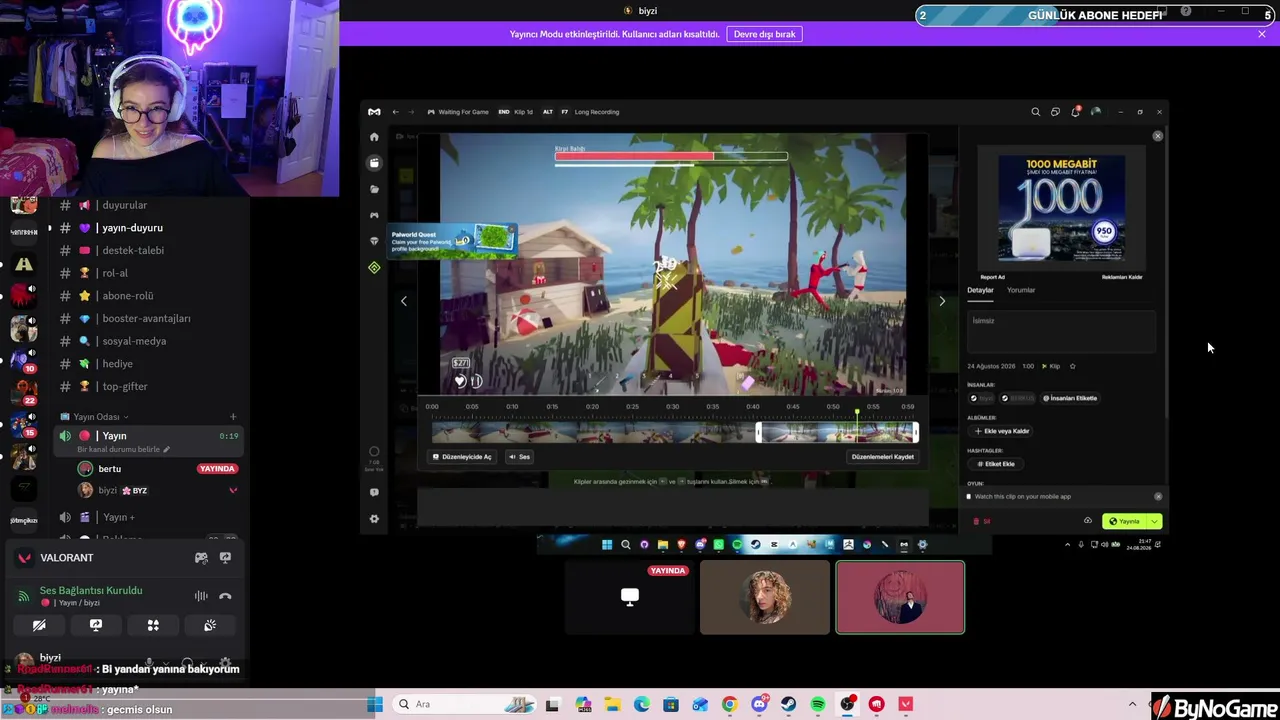Click the clip timeline playhead marker
The height and width of the screenshot is (720, 1280).
857,412
